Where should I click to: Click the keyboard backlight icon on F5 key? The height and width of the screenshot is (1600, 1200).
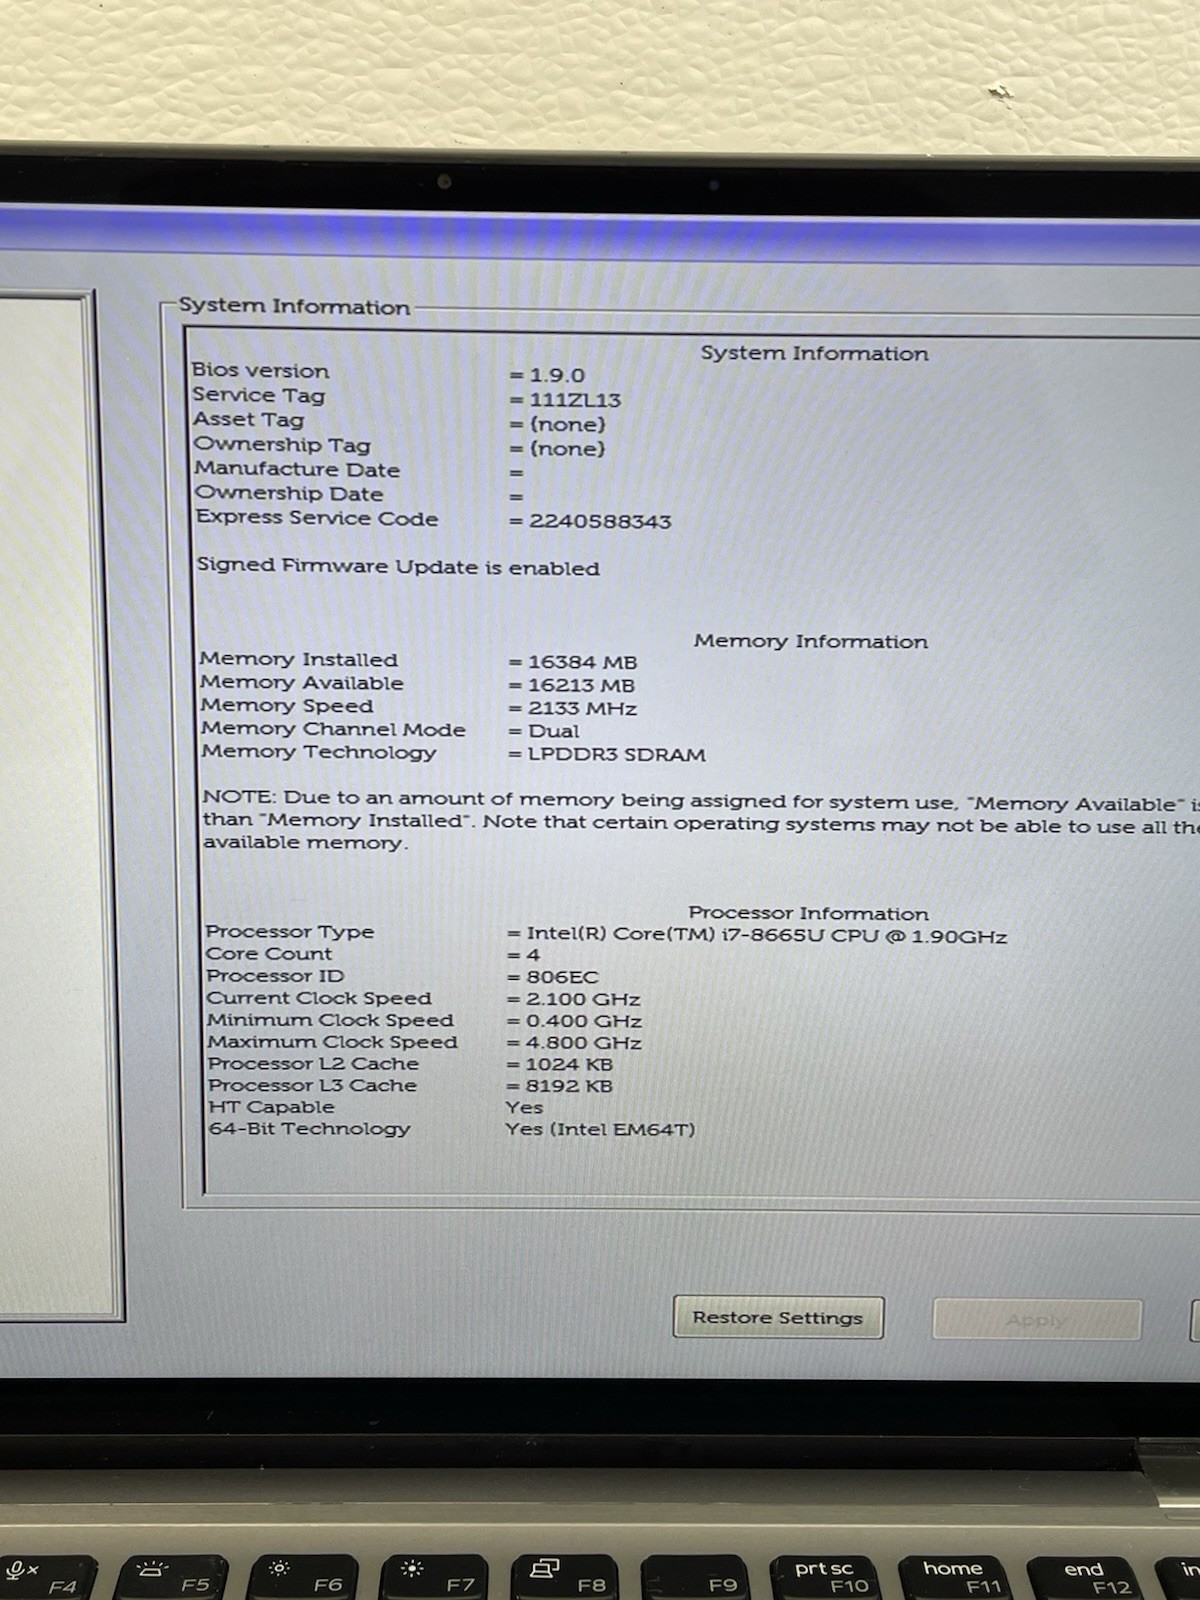151,1568
